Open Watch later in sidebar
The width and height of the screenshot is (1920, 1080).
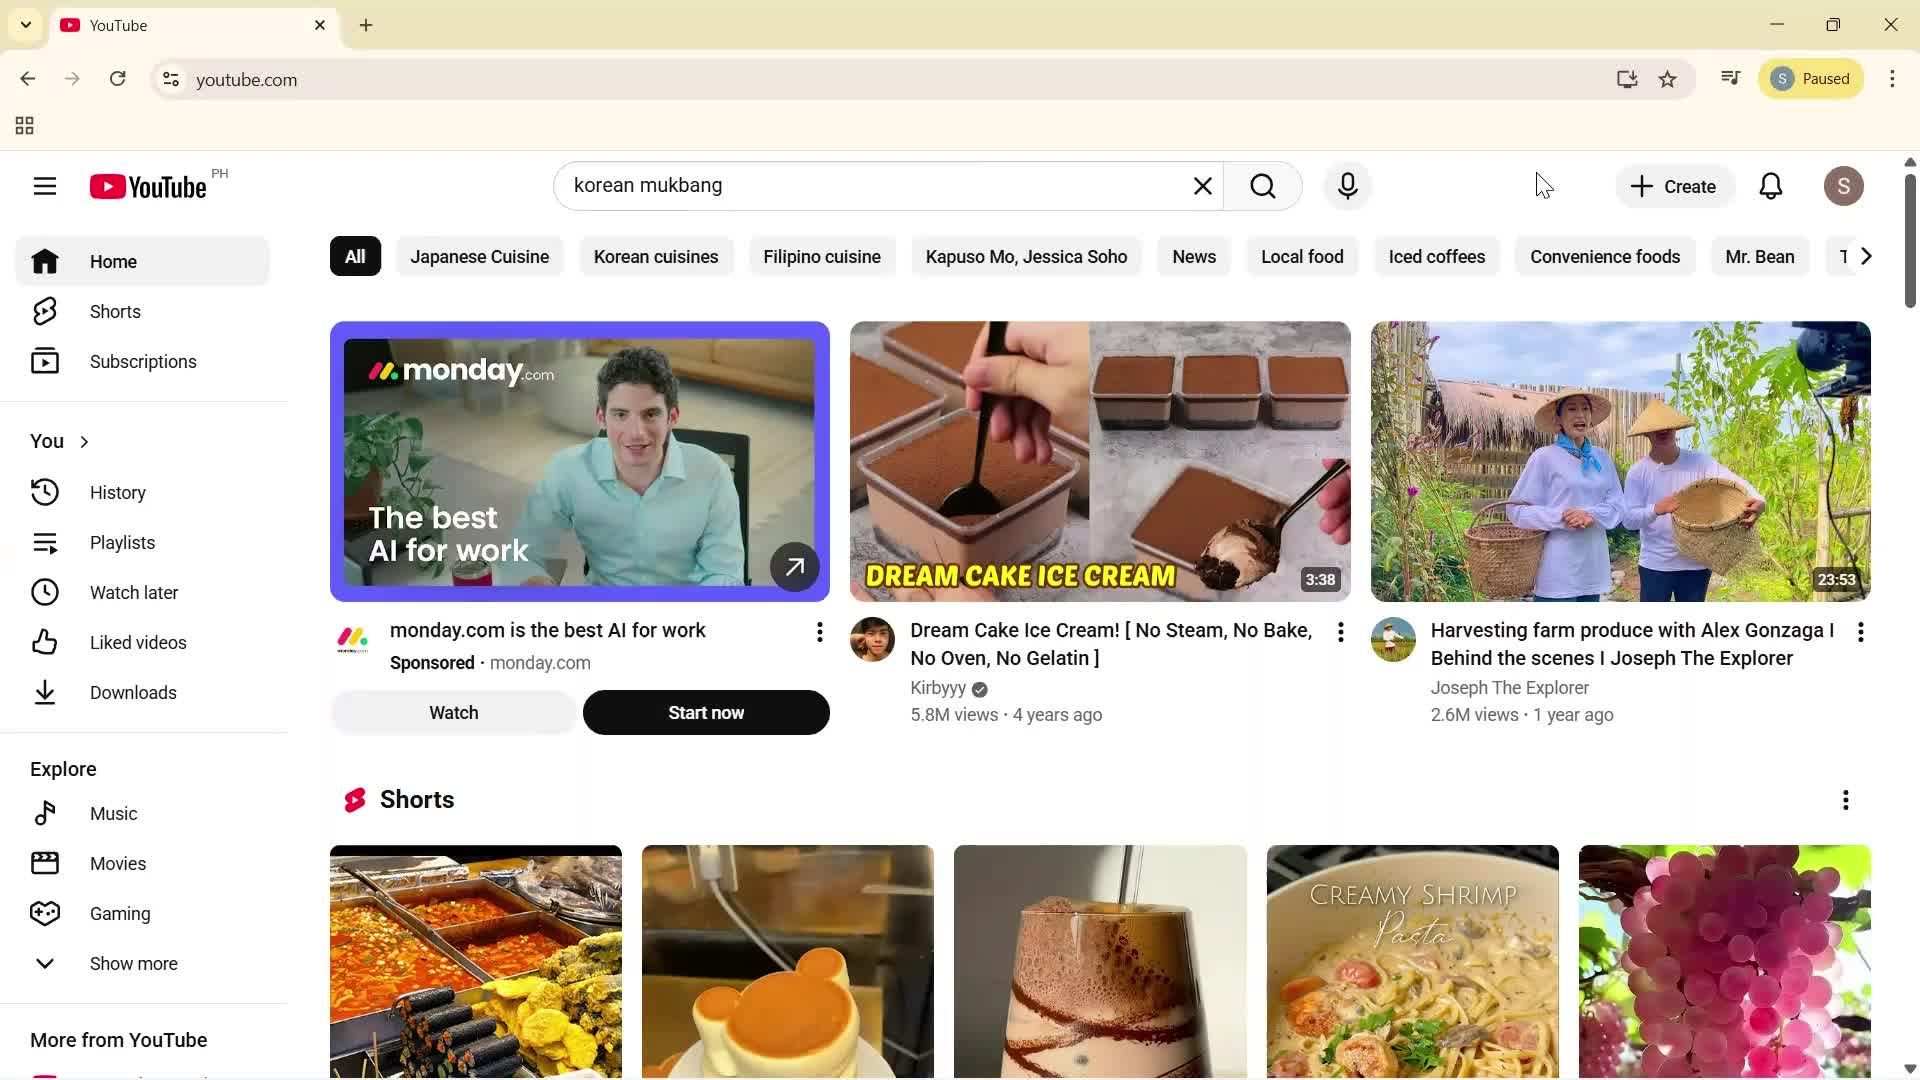pyautogui.click(x=133, y=593)
